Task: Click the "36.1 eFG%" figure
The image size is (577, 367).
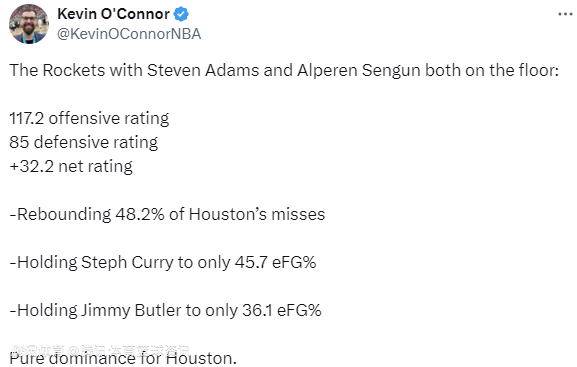Action: point(282,310)
